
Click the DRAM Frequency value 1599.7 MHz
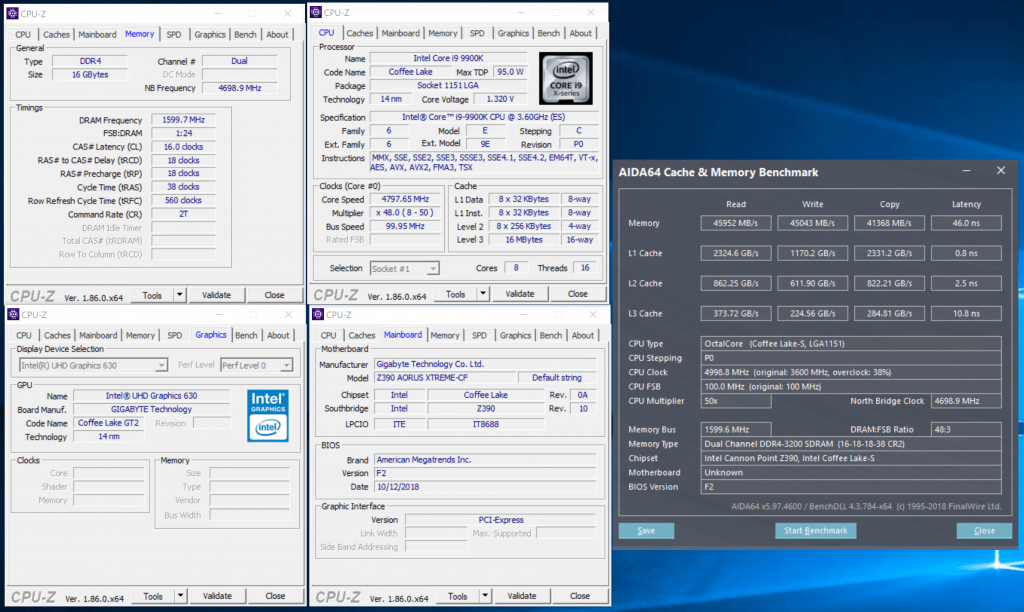click(184, 120)
